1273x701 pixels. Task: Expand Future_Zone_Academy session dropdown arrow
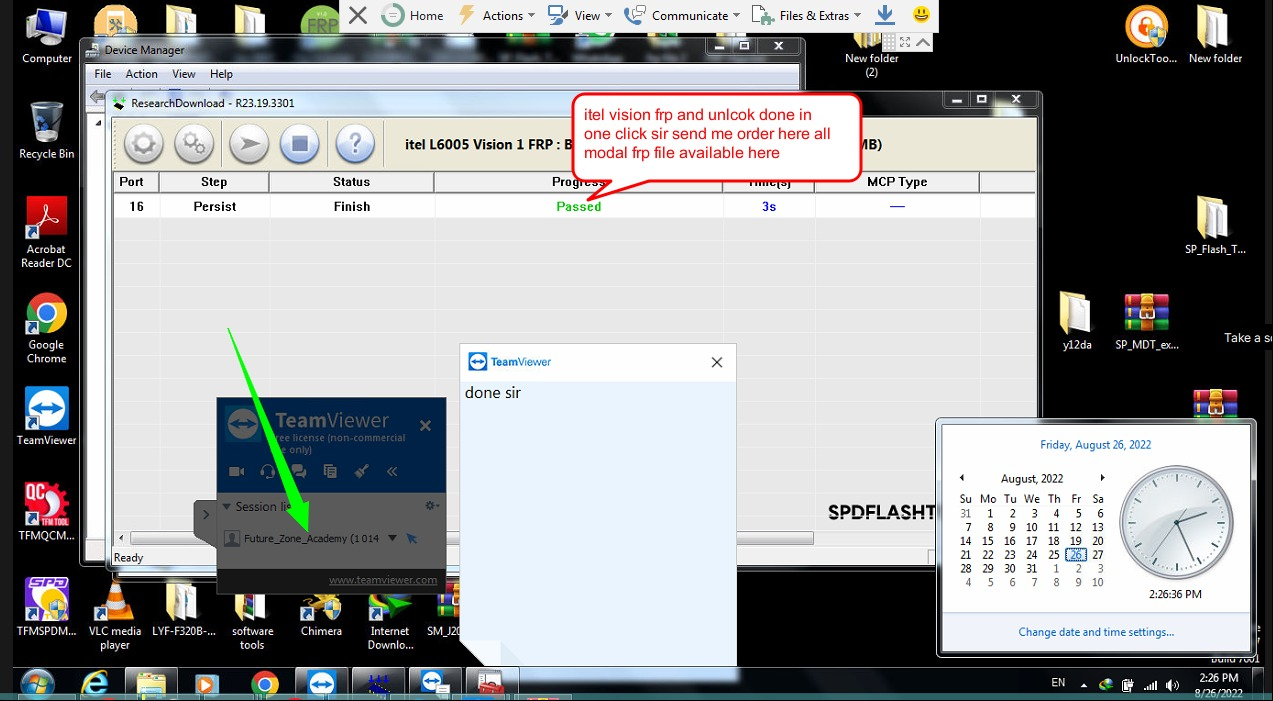click(x=392, y=538)
